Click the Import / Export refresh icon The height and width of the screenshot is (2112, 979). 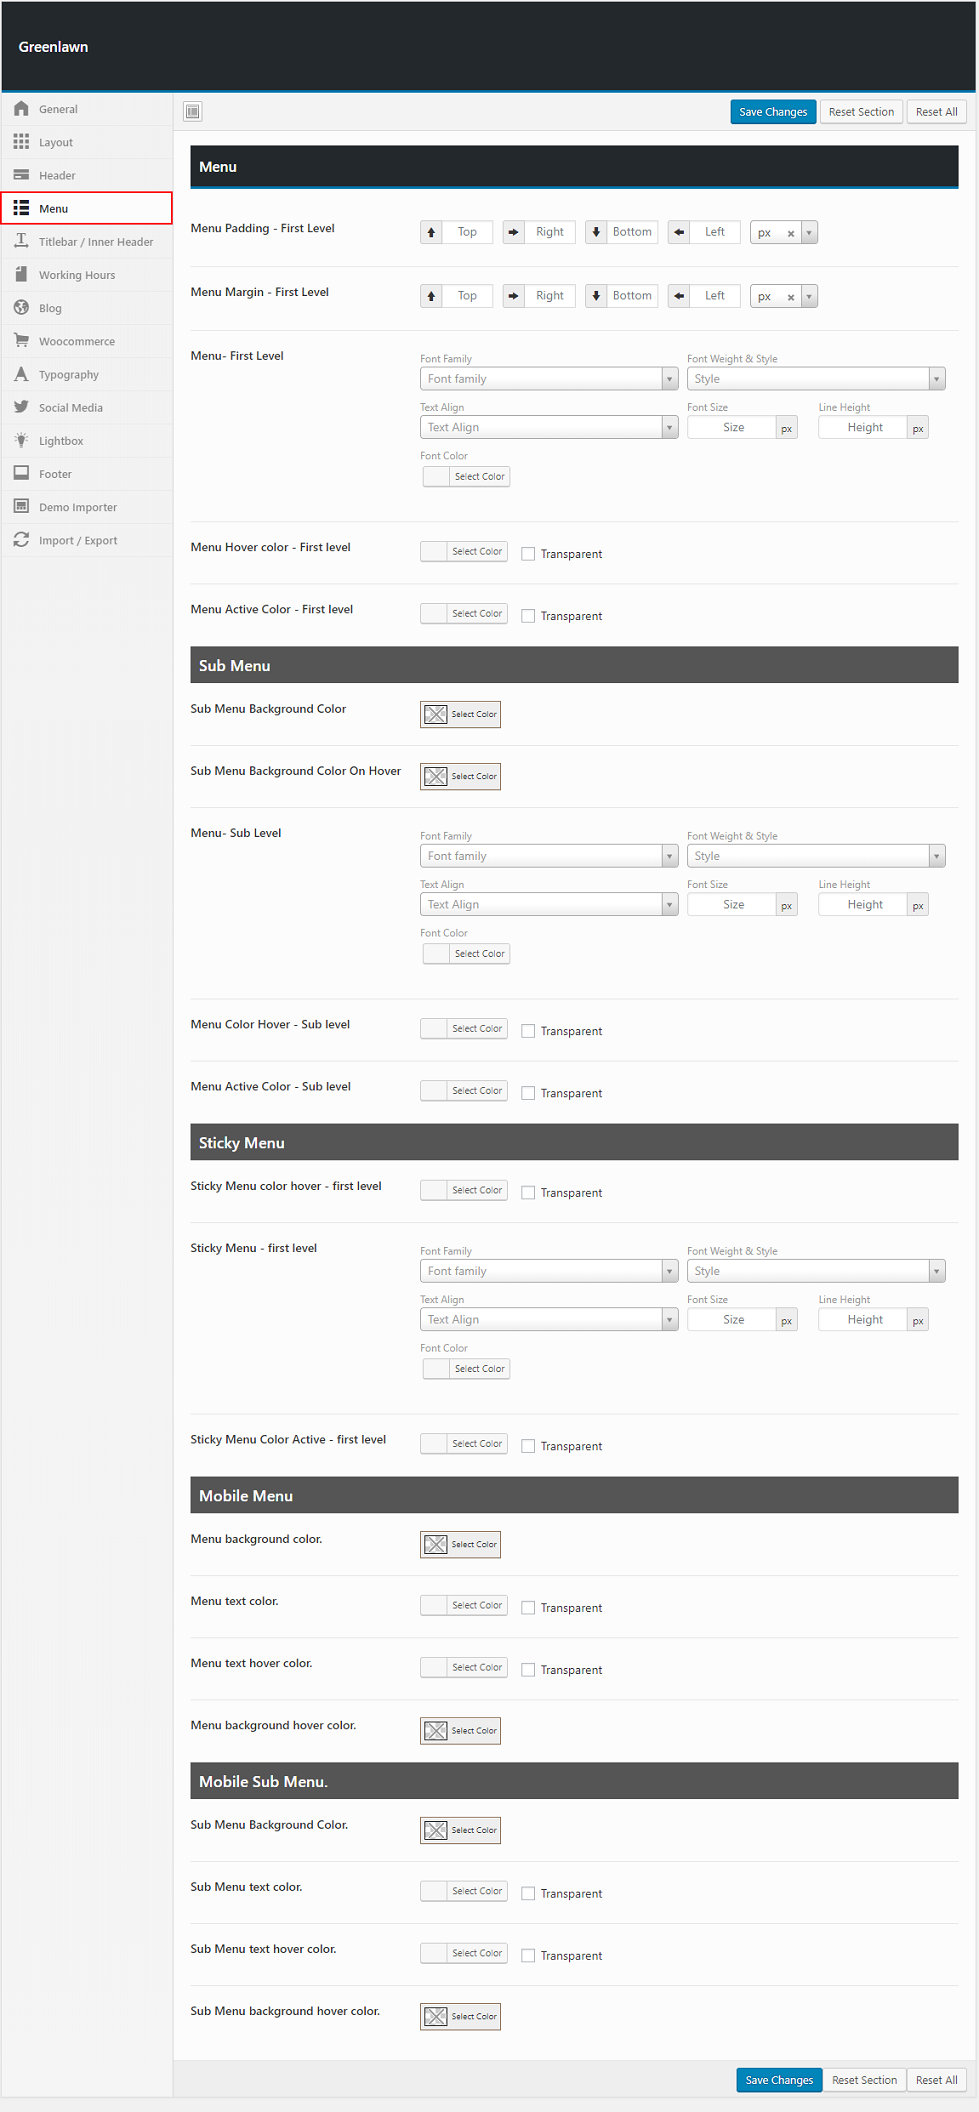[x=21, y=540]
